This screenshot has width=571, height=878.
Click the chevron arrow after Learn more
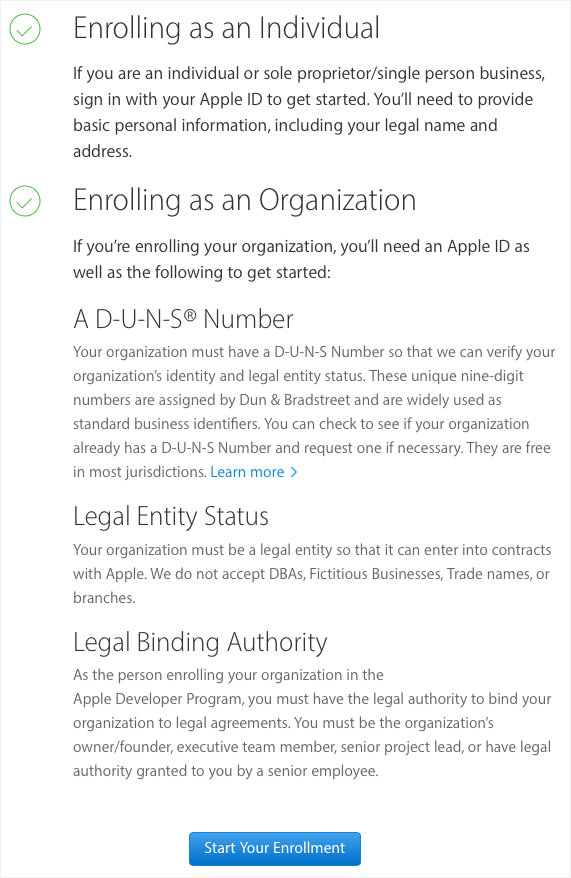(x=294, y=473)
